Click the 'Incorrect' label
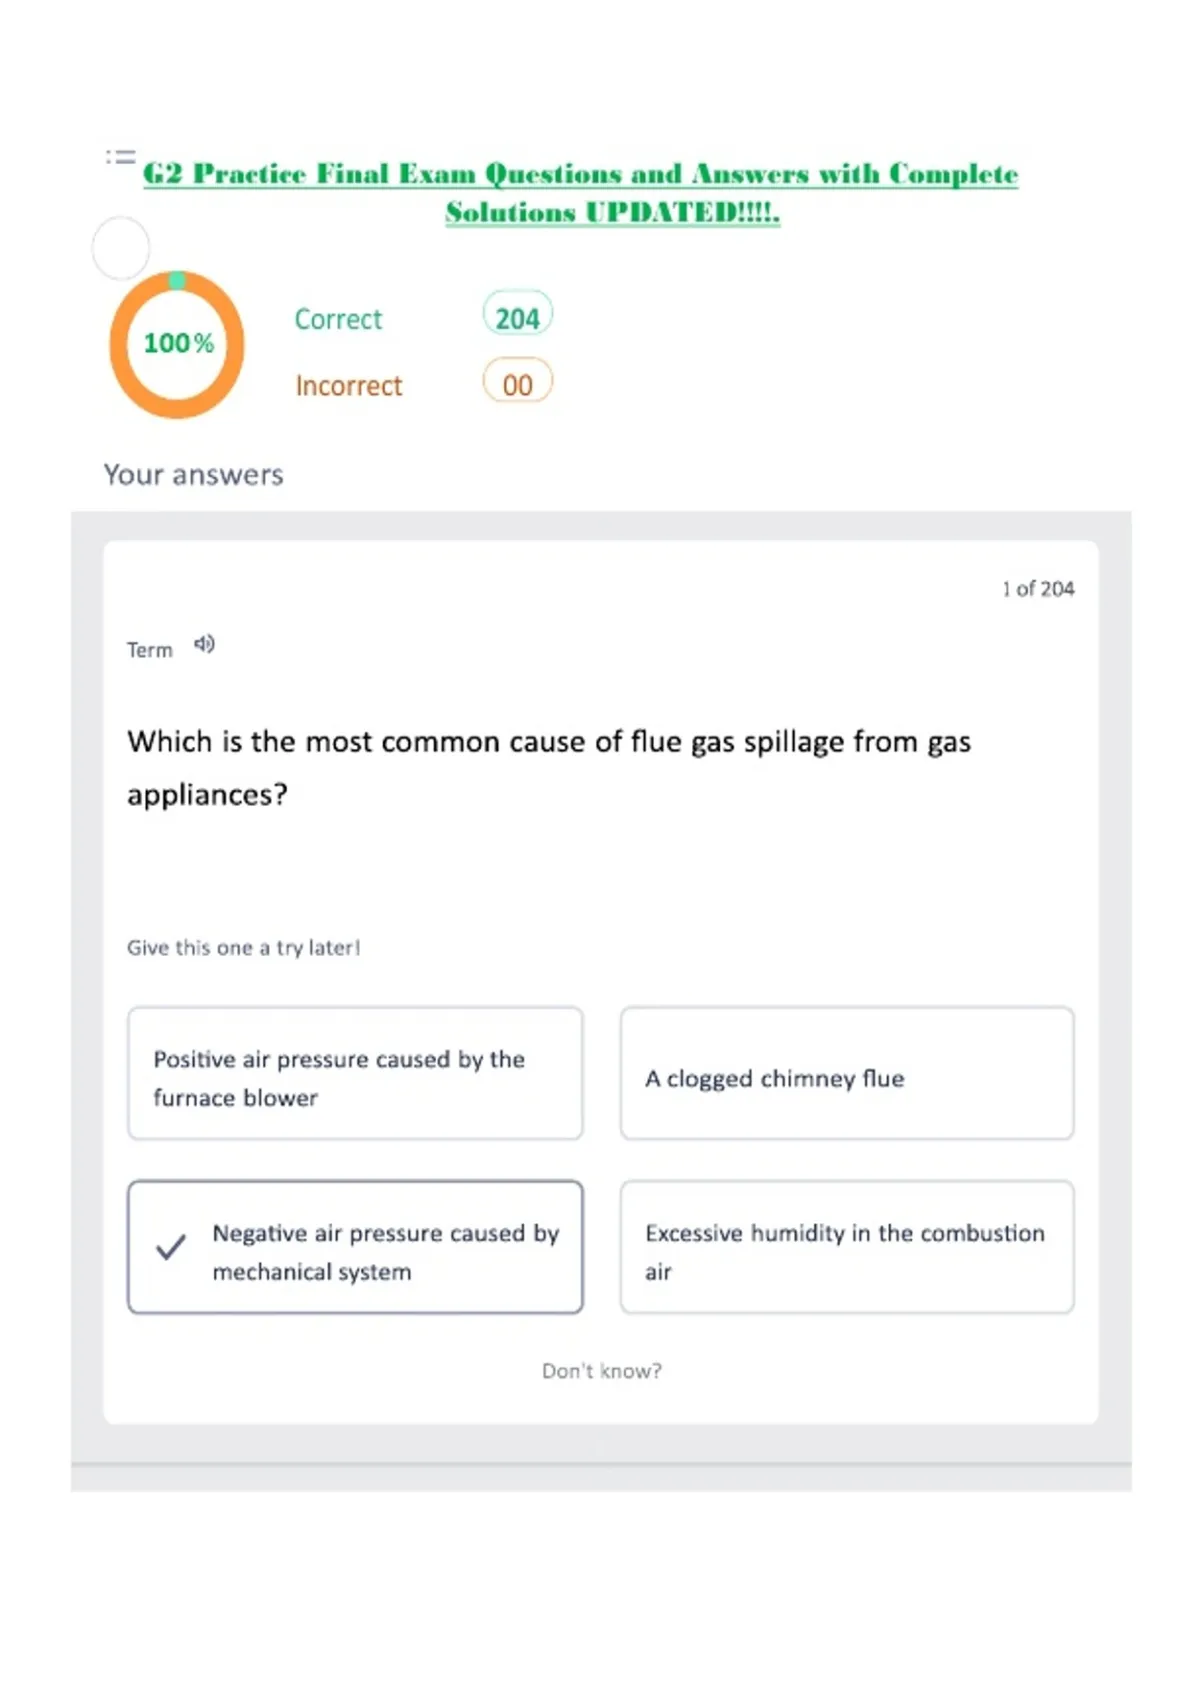Screen dimensions: 1200x1700 coord(348,385)
